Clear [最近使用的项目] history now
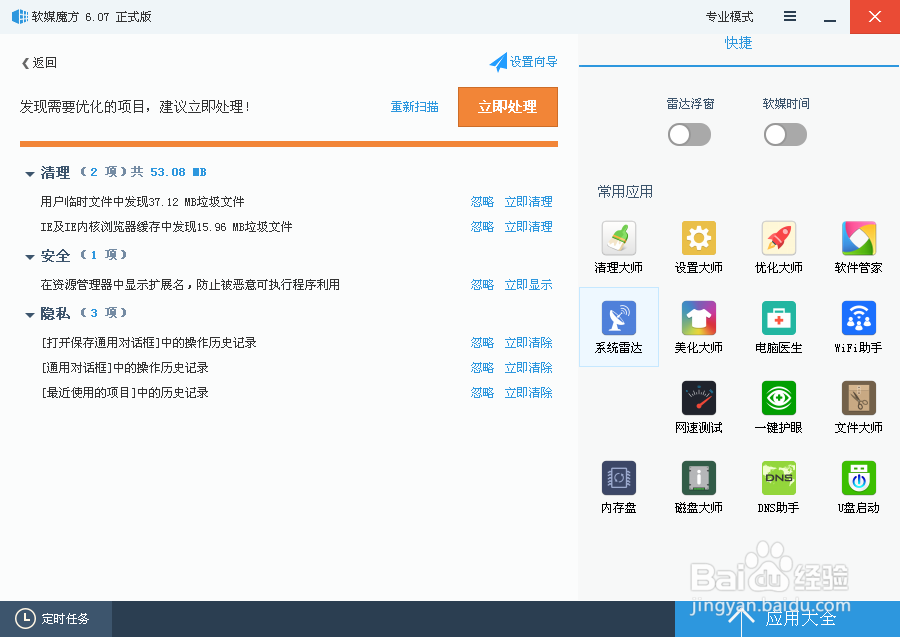 pos(528,393)
